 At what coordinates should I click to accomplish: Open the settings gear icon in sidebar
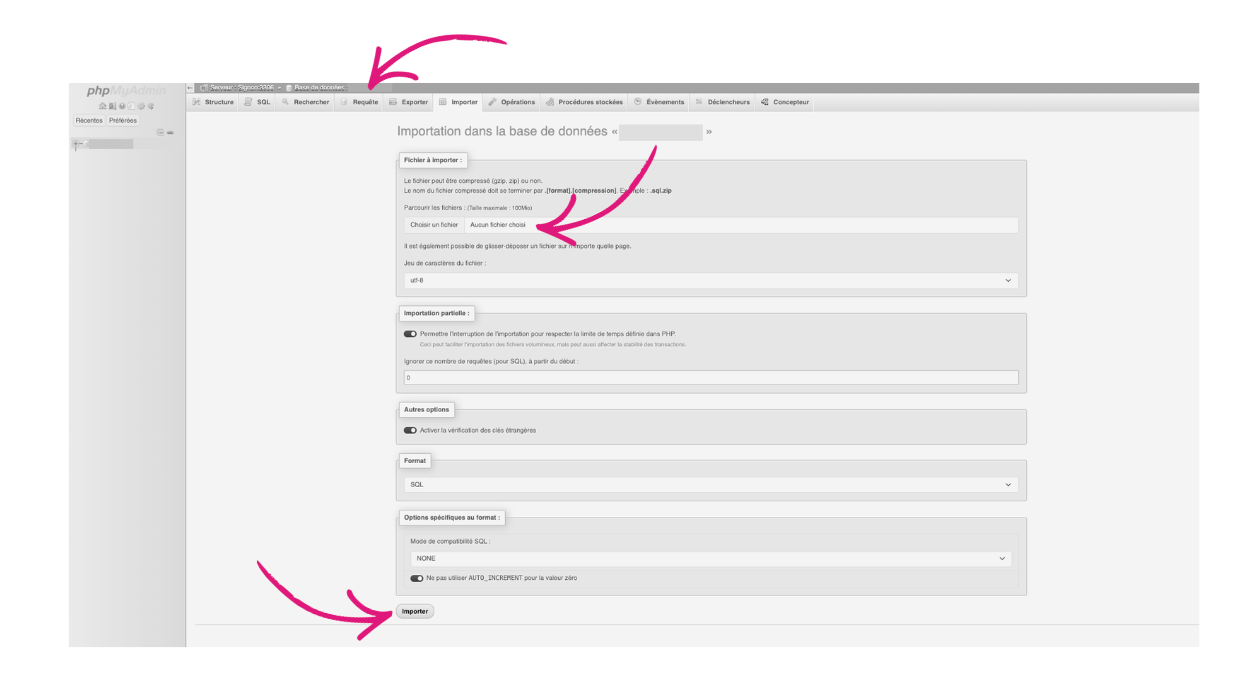141,106
